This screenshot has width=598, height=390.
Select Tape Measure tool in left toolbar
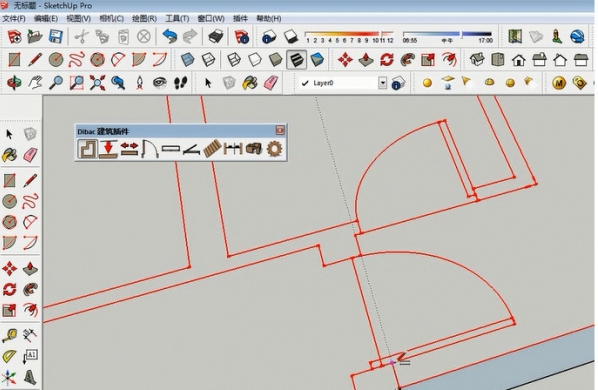coord(9,335)
